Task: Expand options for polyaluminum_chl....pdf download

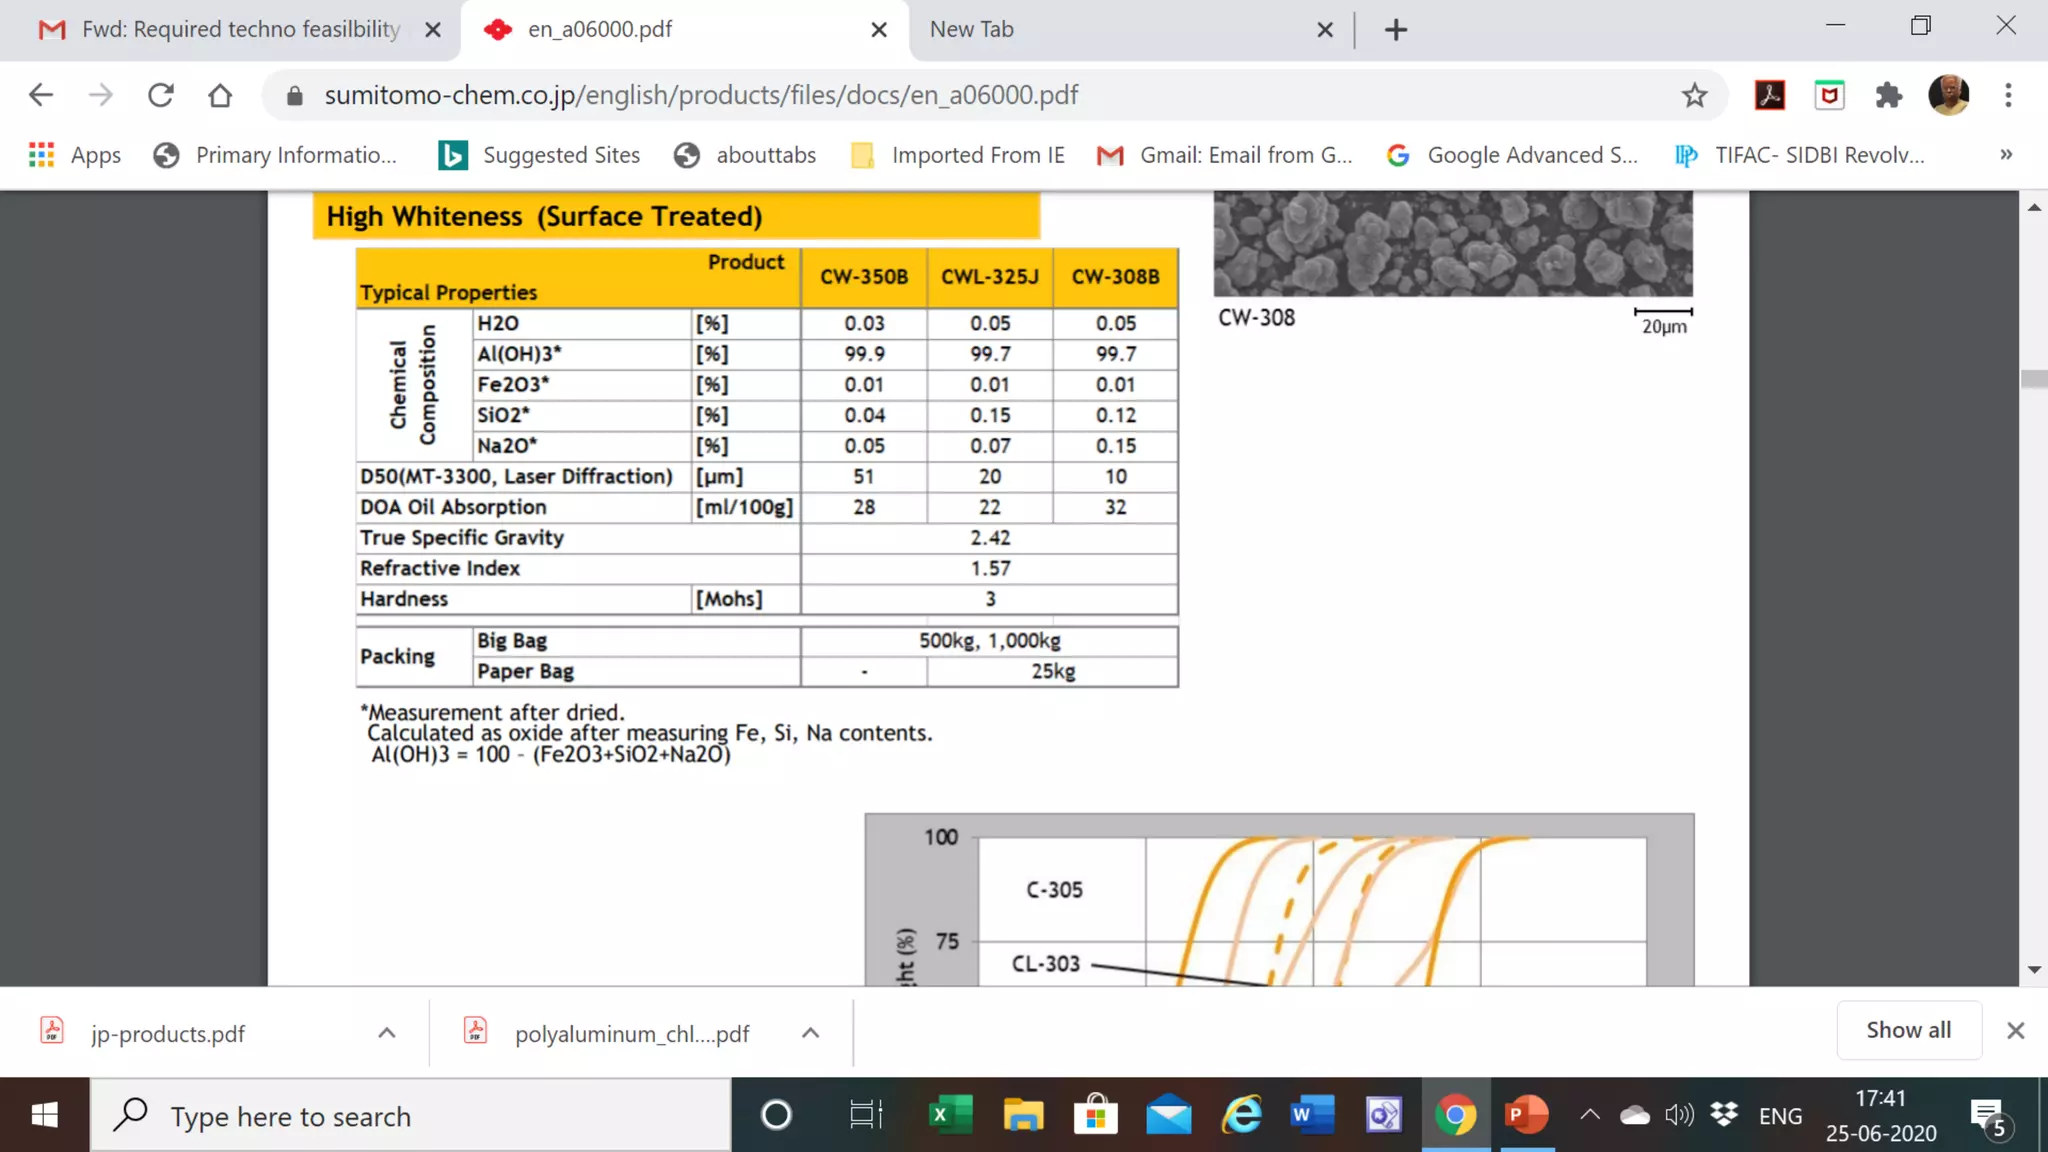Action: click(811, 1033)
